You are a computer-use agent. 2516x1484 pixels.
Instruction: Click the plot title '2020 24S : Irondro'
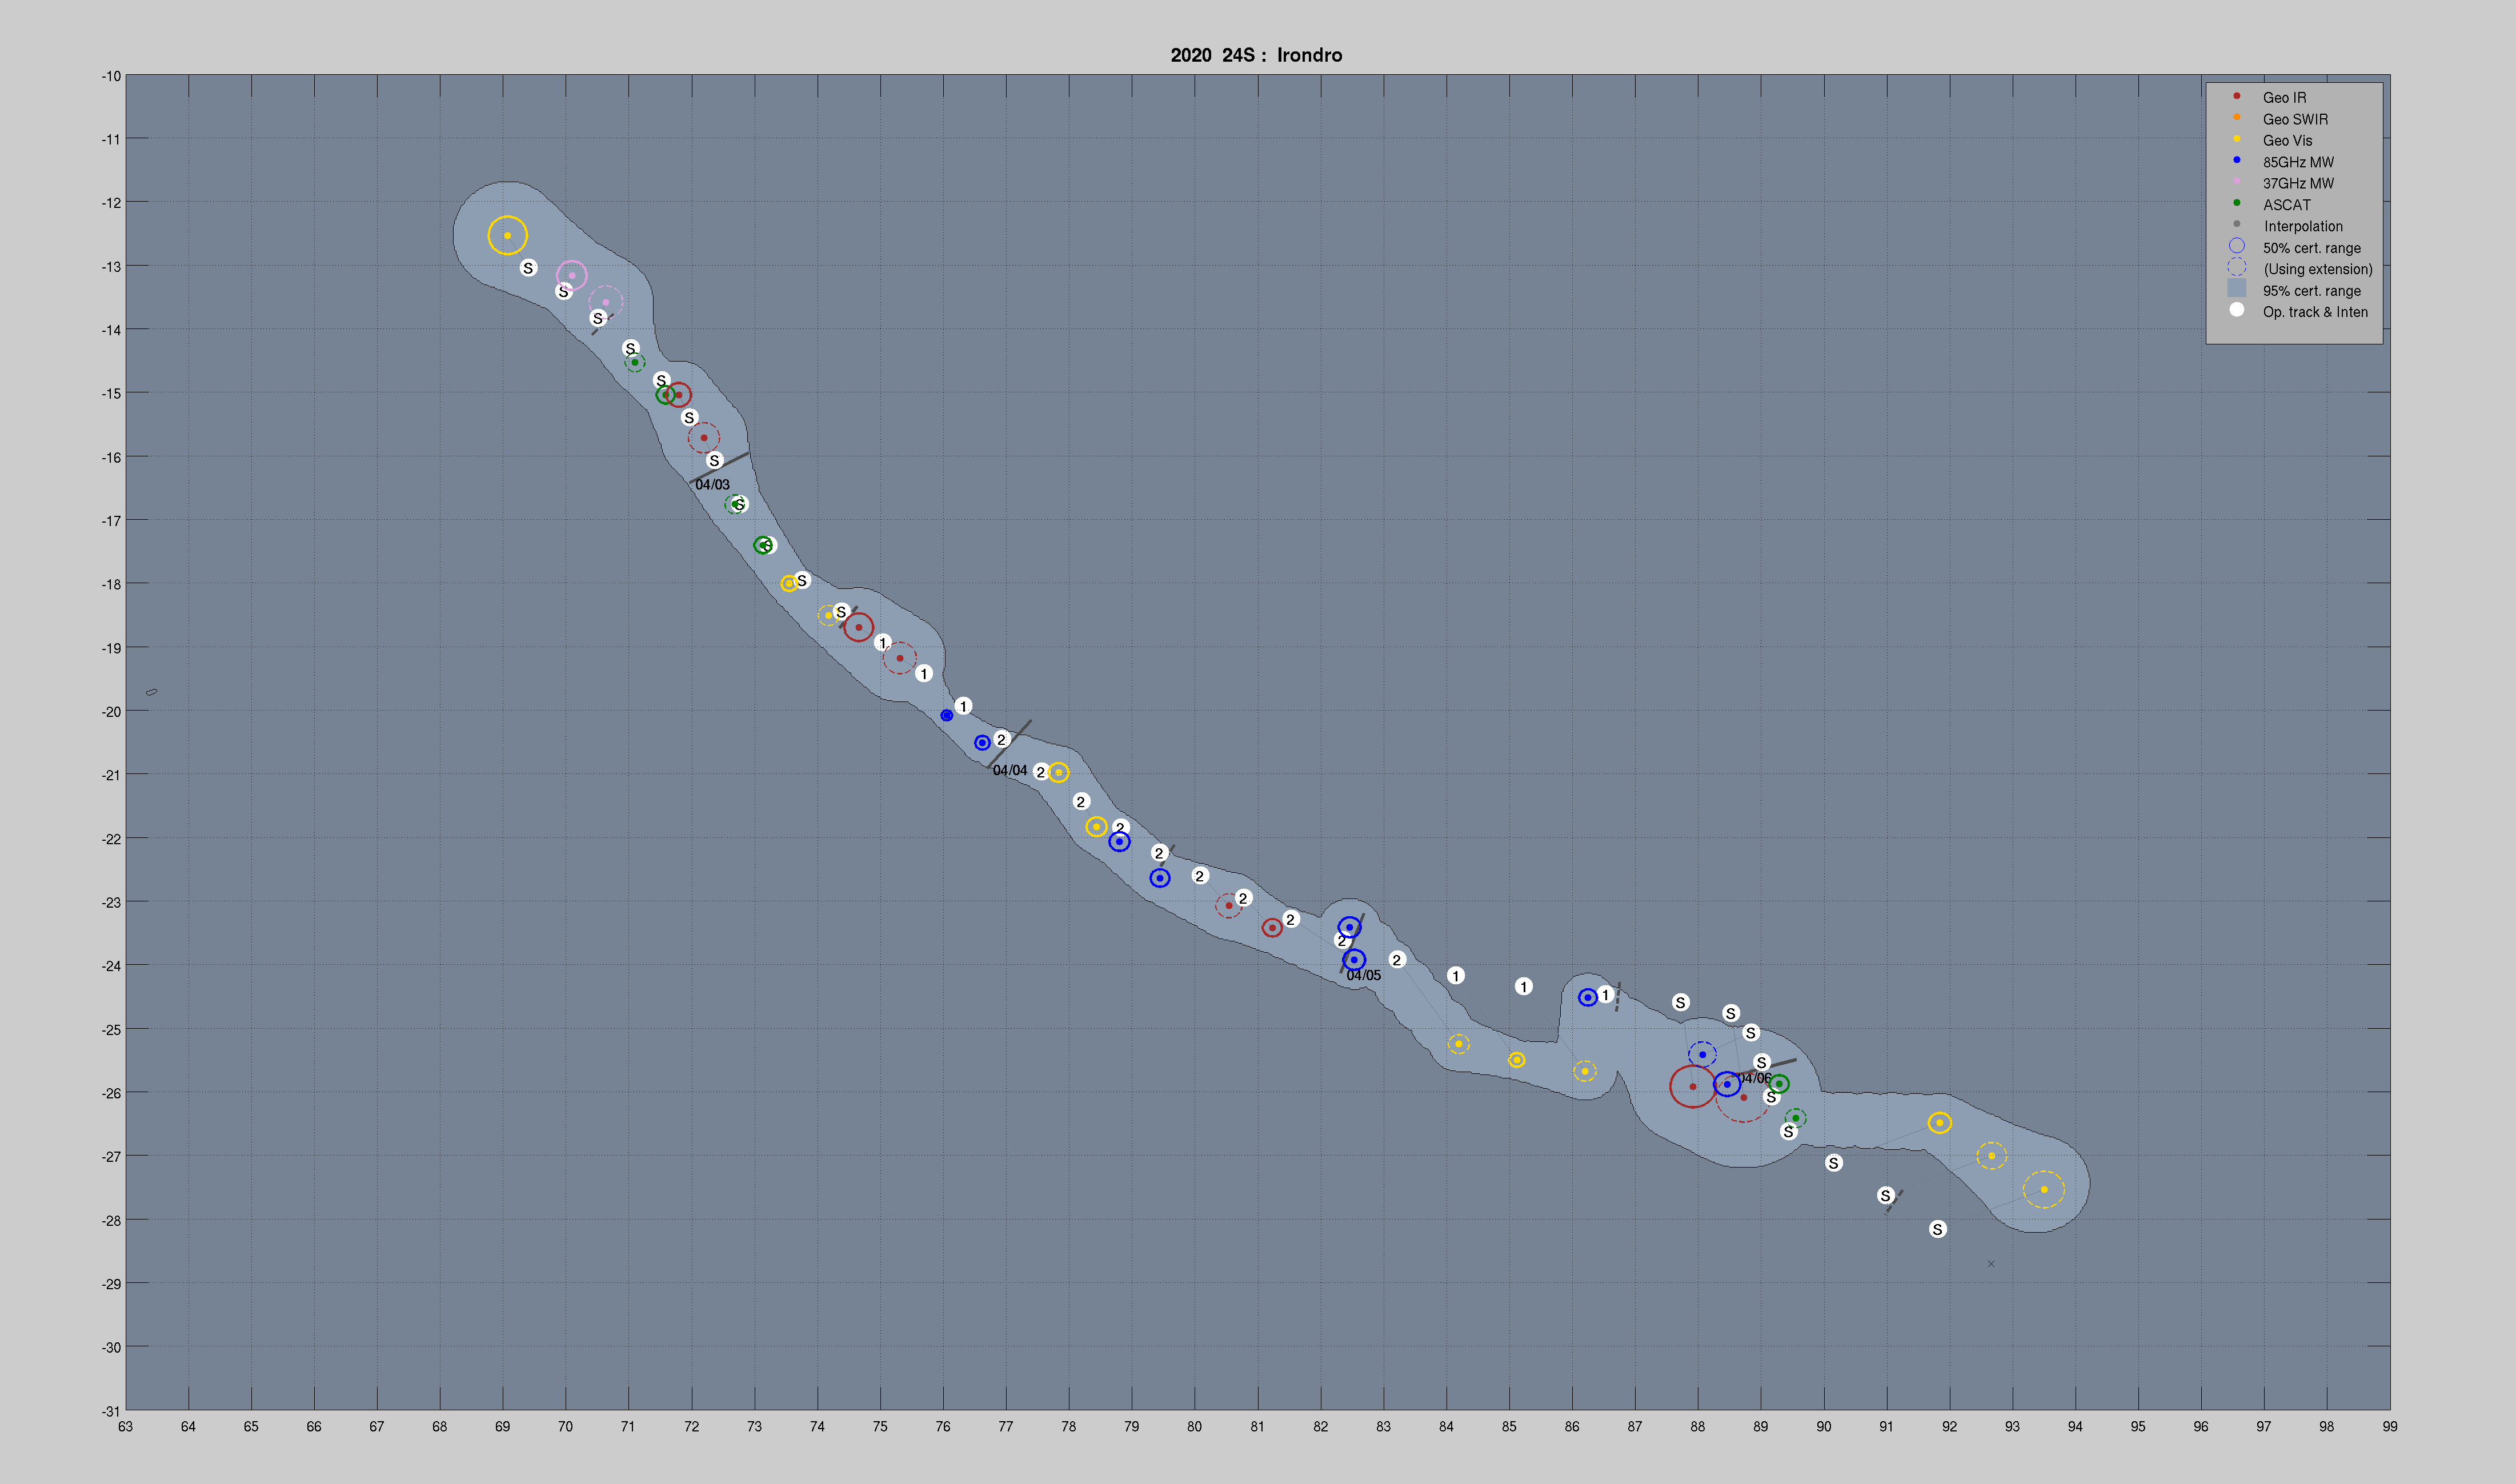(x=1256, y=55)
